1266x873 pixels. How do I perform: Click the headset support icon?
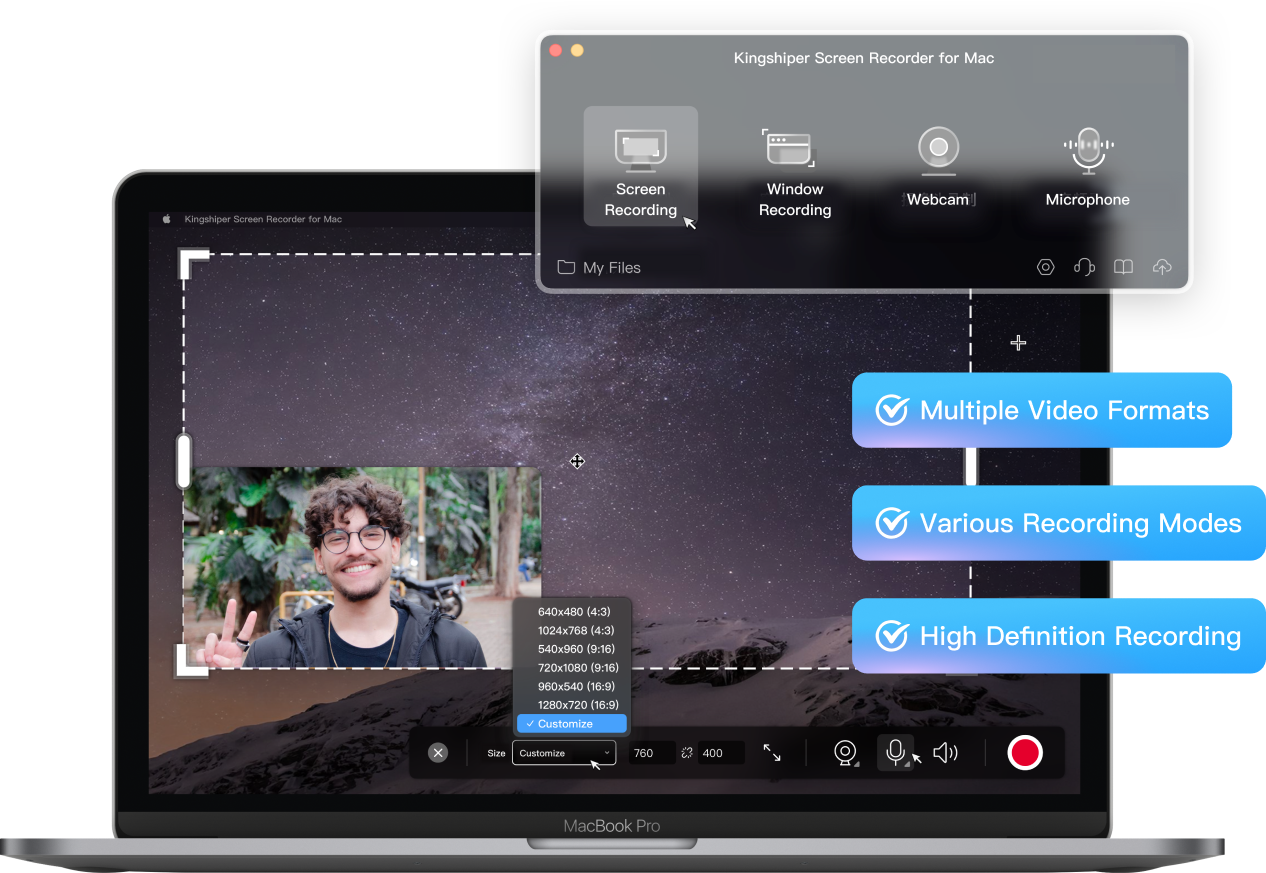[1084, 267]
